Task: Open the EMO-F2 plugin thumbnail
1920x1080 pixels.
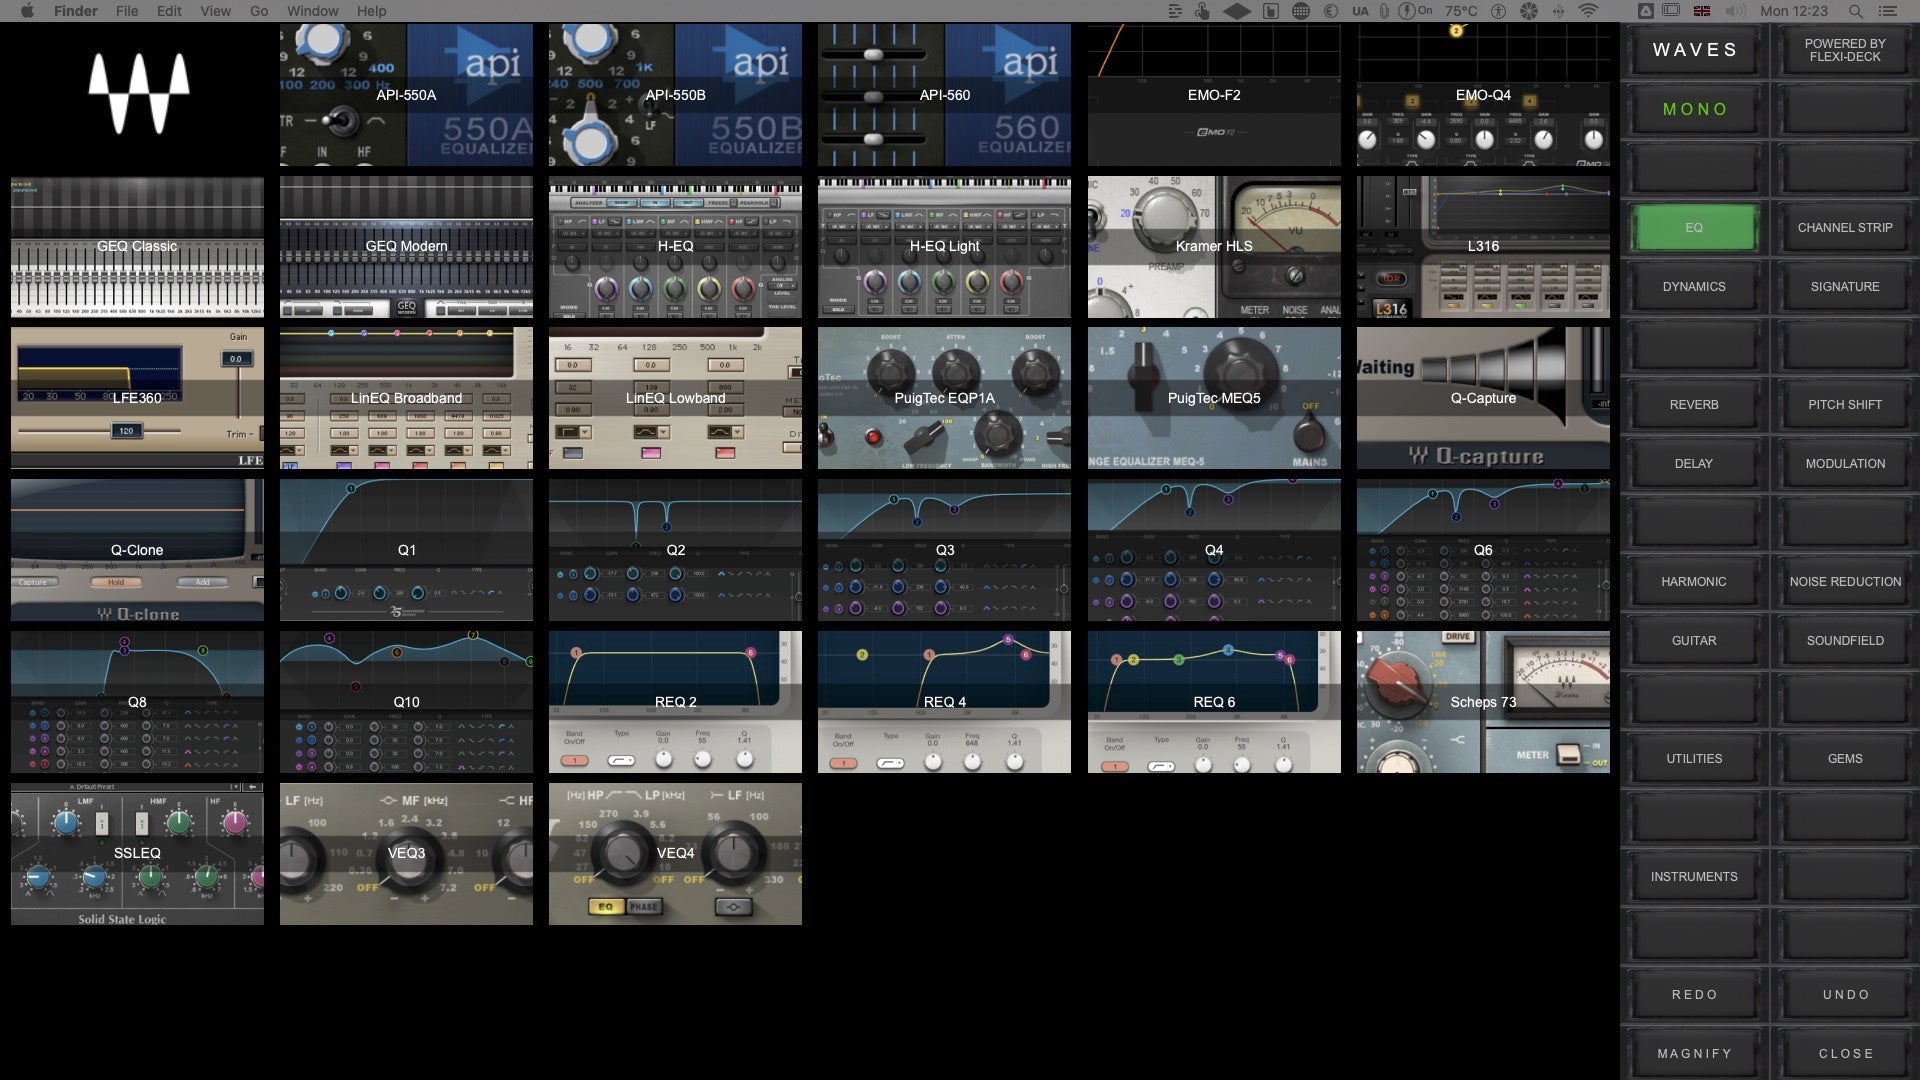Action: click(1214, 95)
